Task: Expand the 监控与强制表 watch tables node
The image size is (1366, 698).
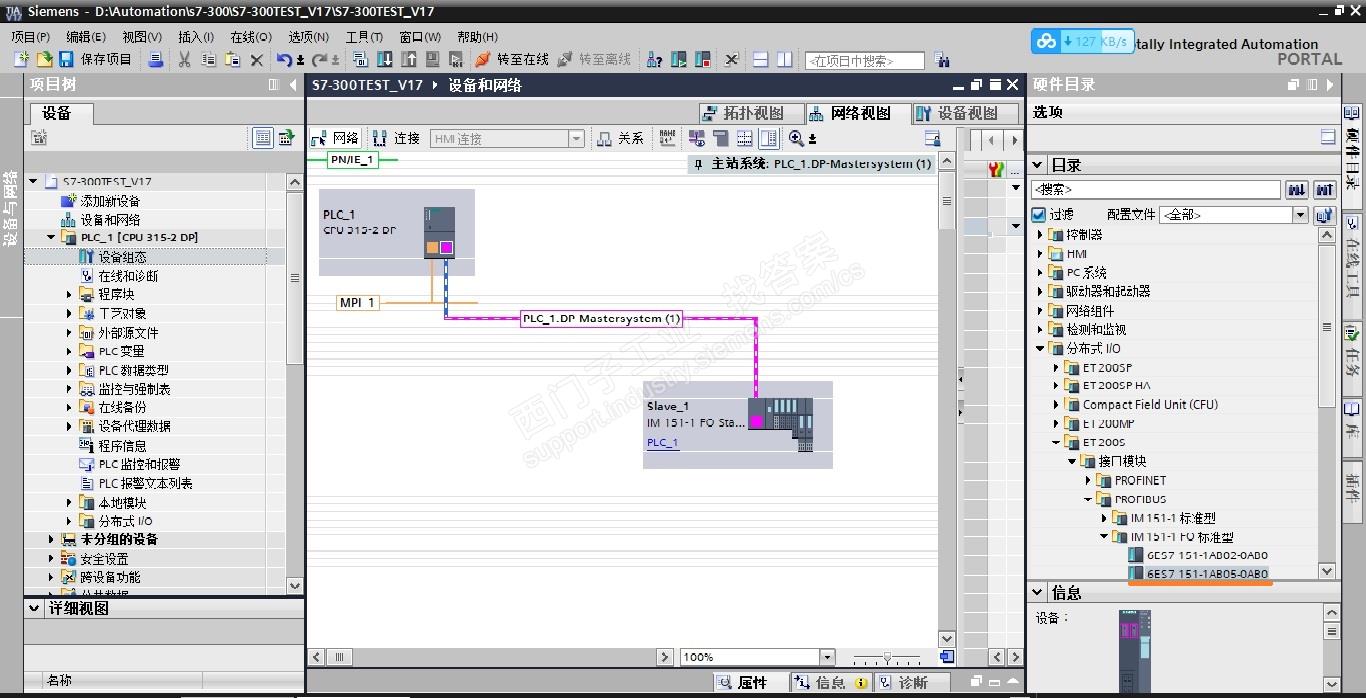Action: click(x=70, y=389)
